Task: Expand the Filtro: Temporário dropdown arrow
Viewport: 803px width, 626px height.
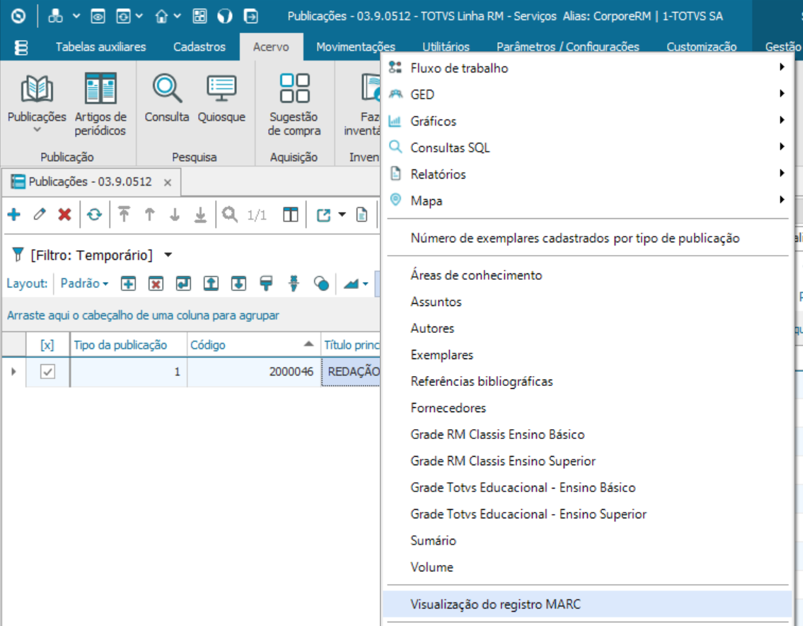Action: (x=168, y=255)
